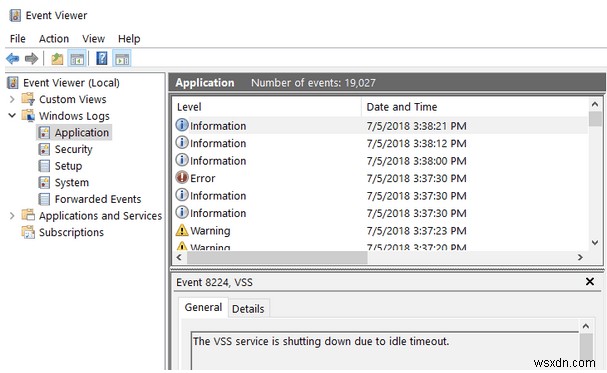Click the Applications and Services folder icon

pyautogui.click(x=28, y=215)
